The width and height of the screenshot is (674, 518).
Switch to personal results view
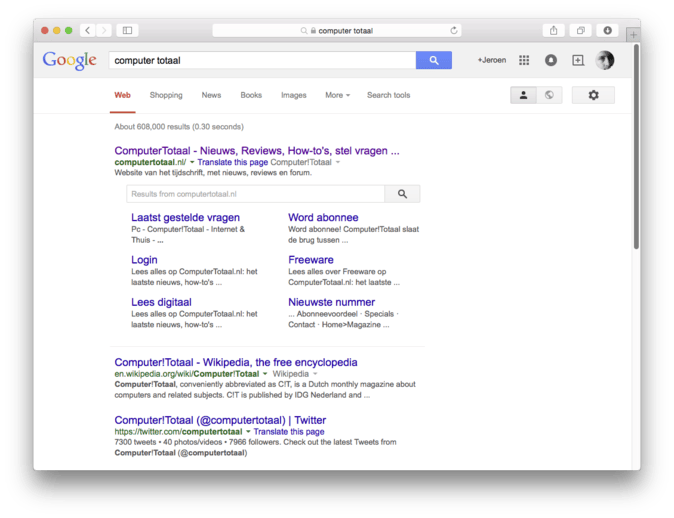click(524, 95)
